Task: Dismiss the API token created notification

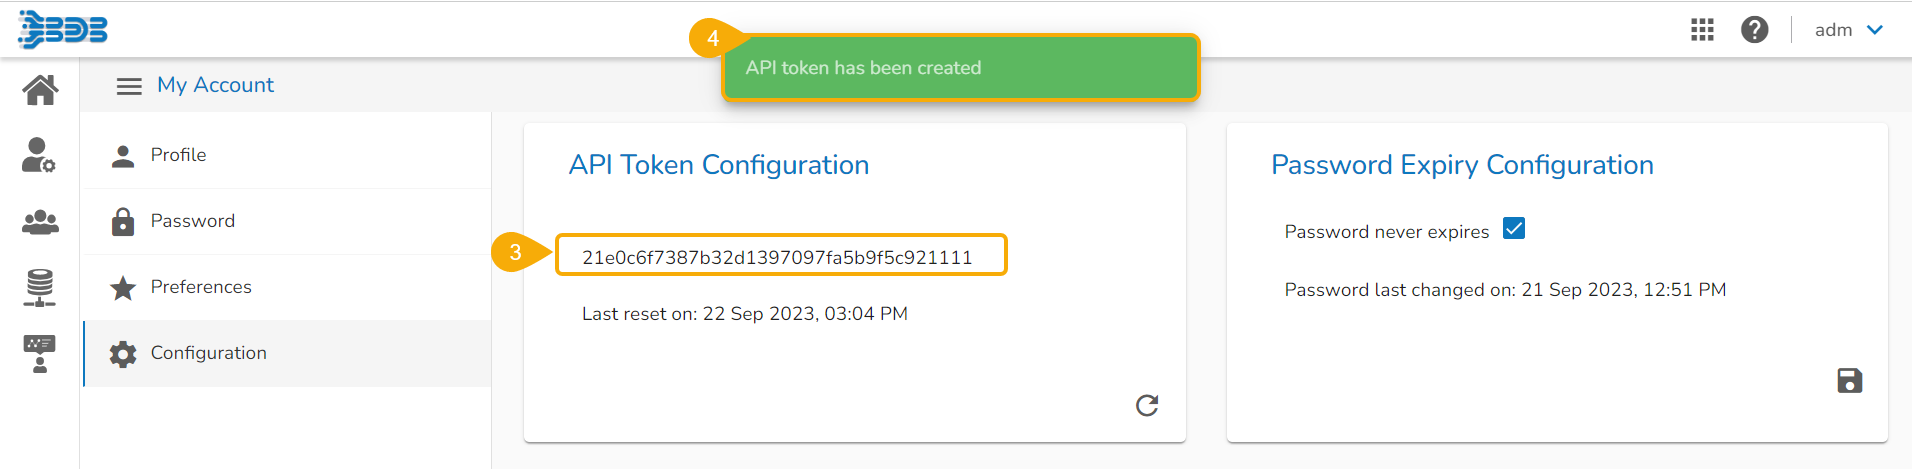Action: tap(960, 68)
